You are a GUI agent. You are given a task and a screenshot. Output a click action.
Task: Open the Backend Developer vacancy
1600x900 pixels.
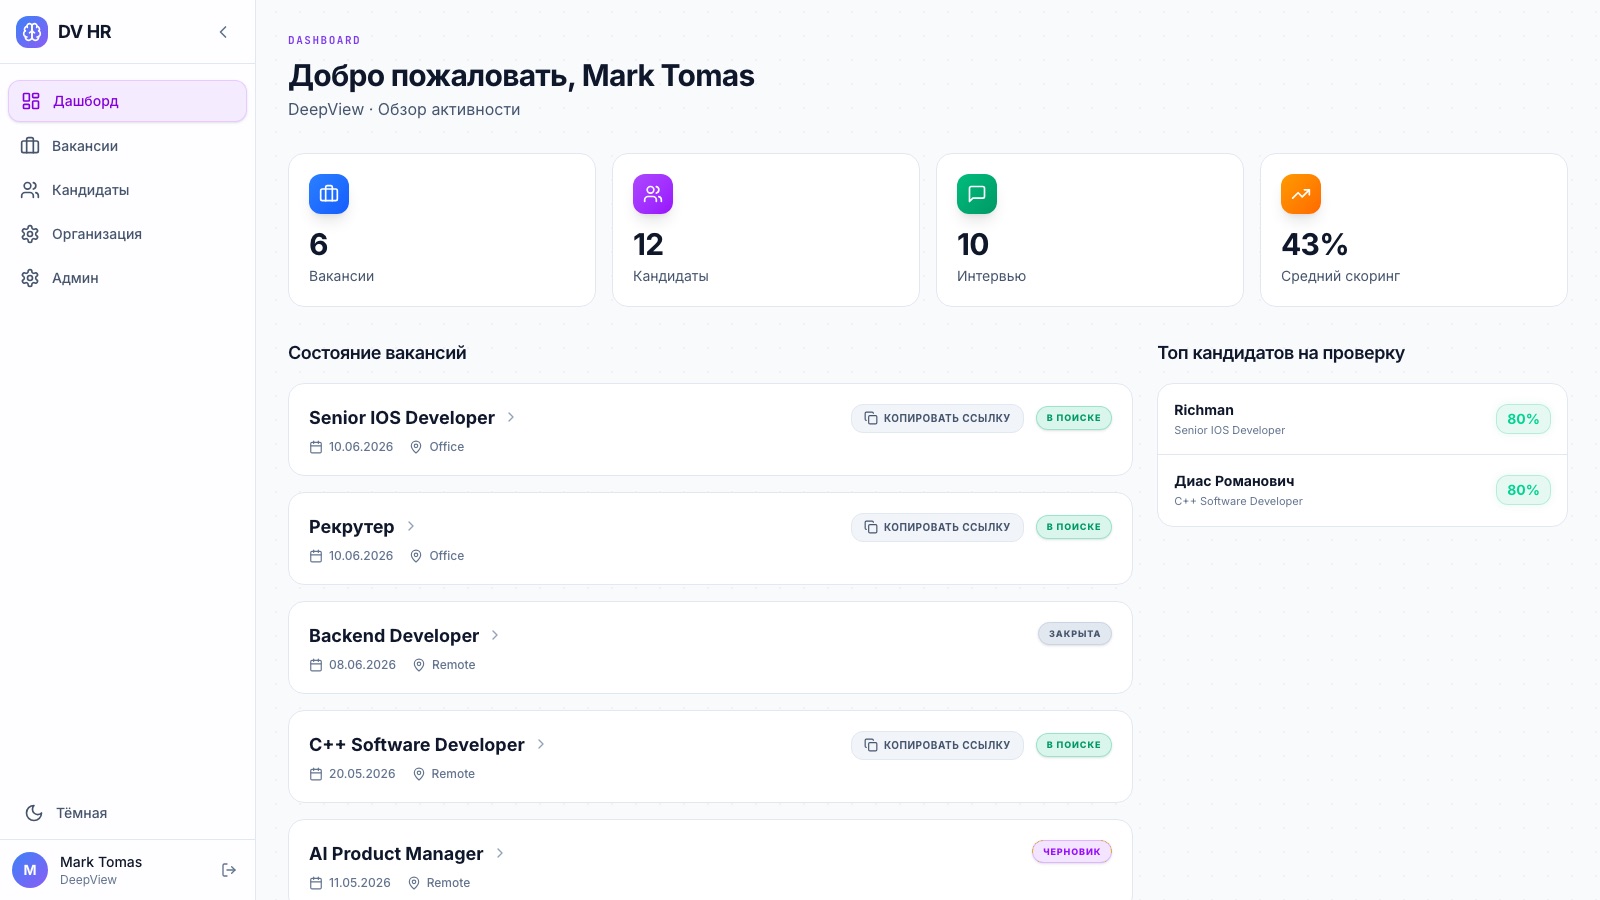point(394,636)
